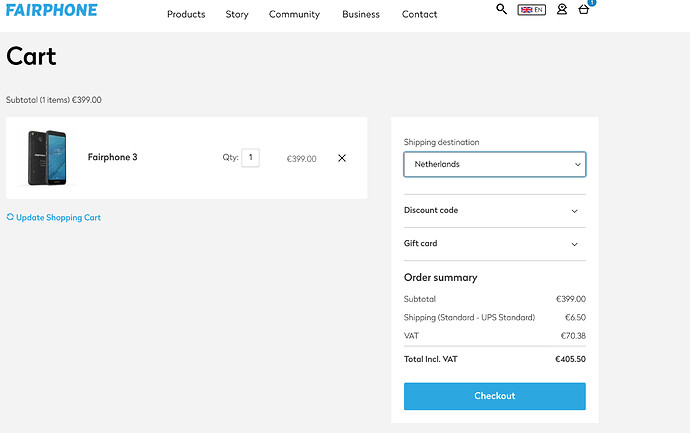
Task: Open the Fairphone 3 product thumbnail
Action: [47, 158]
